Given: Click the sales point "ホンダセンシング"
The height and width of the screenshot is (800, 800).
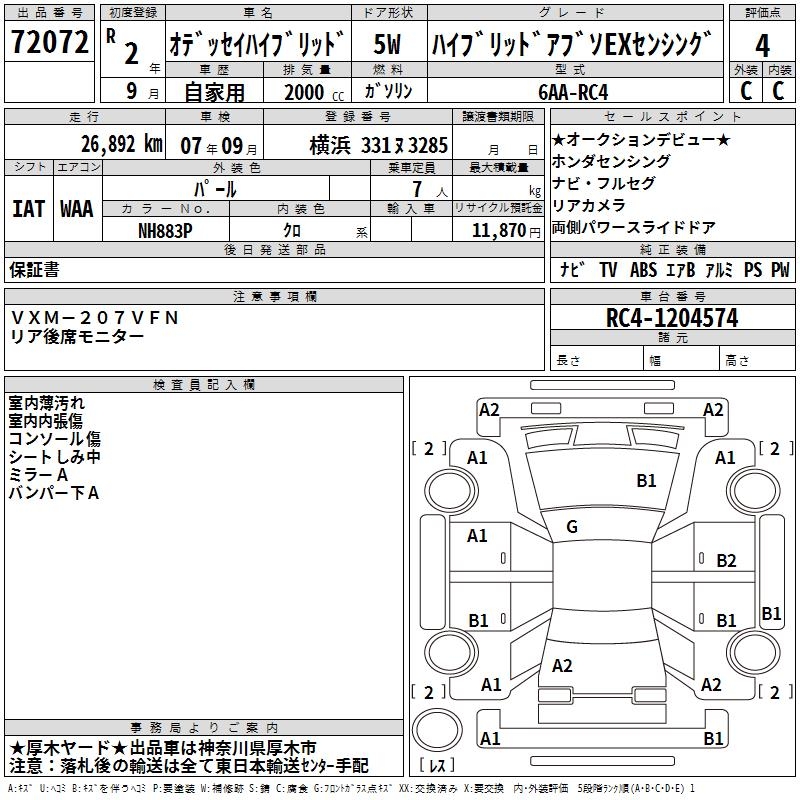Looking at the screenshot, I should pos(611,161).
